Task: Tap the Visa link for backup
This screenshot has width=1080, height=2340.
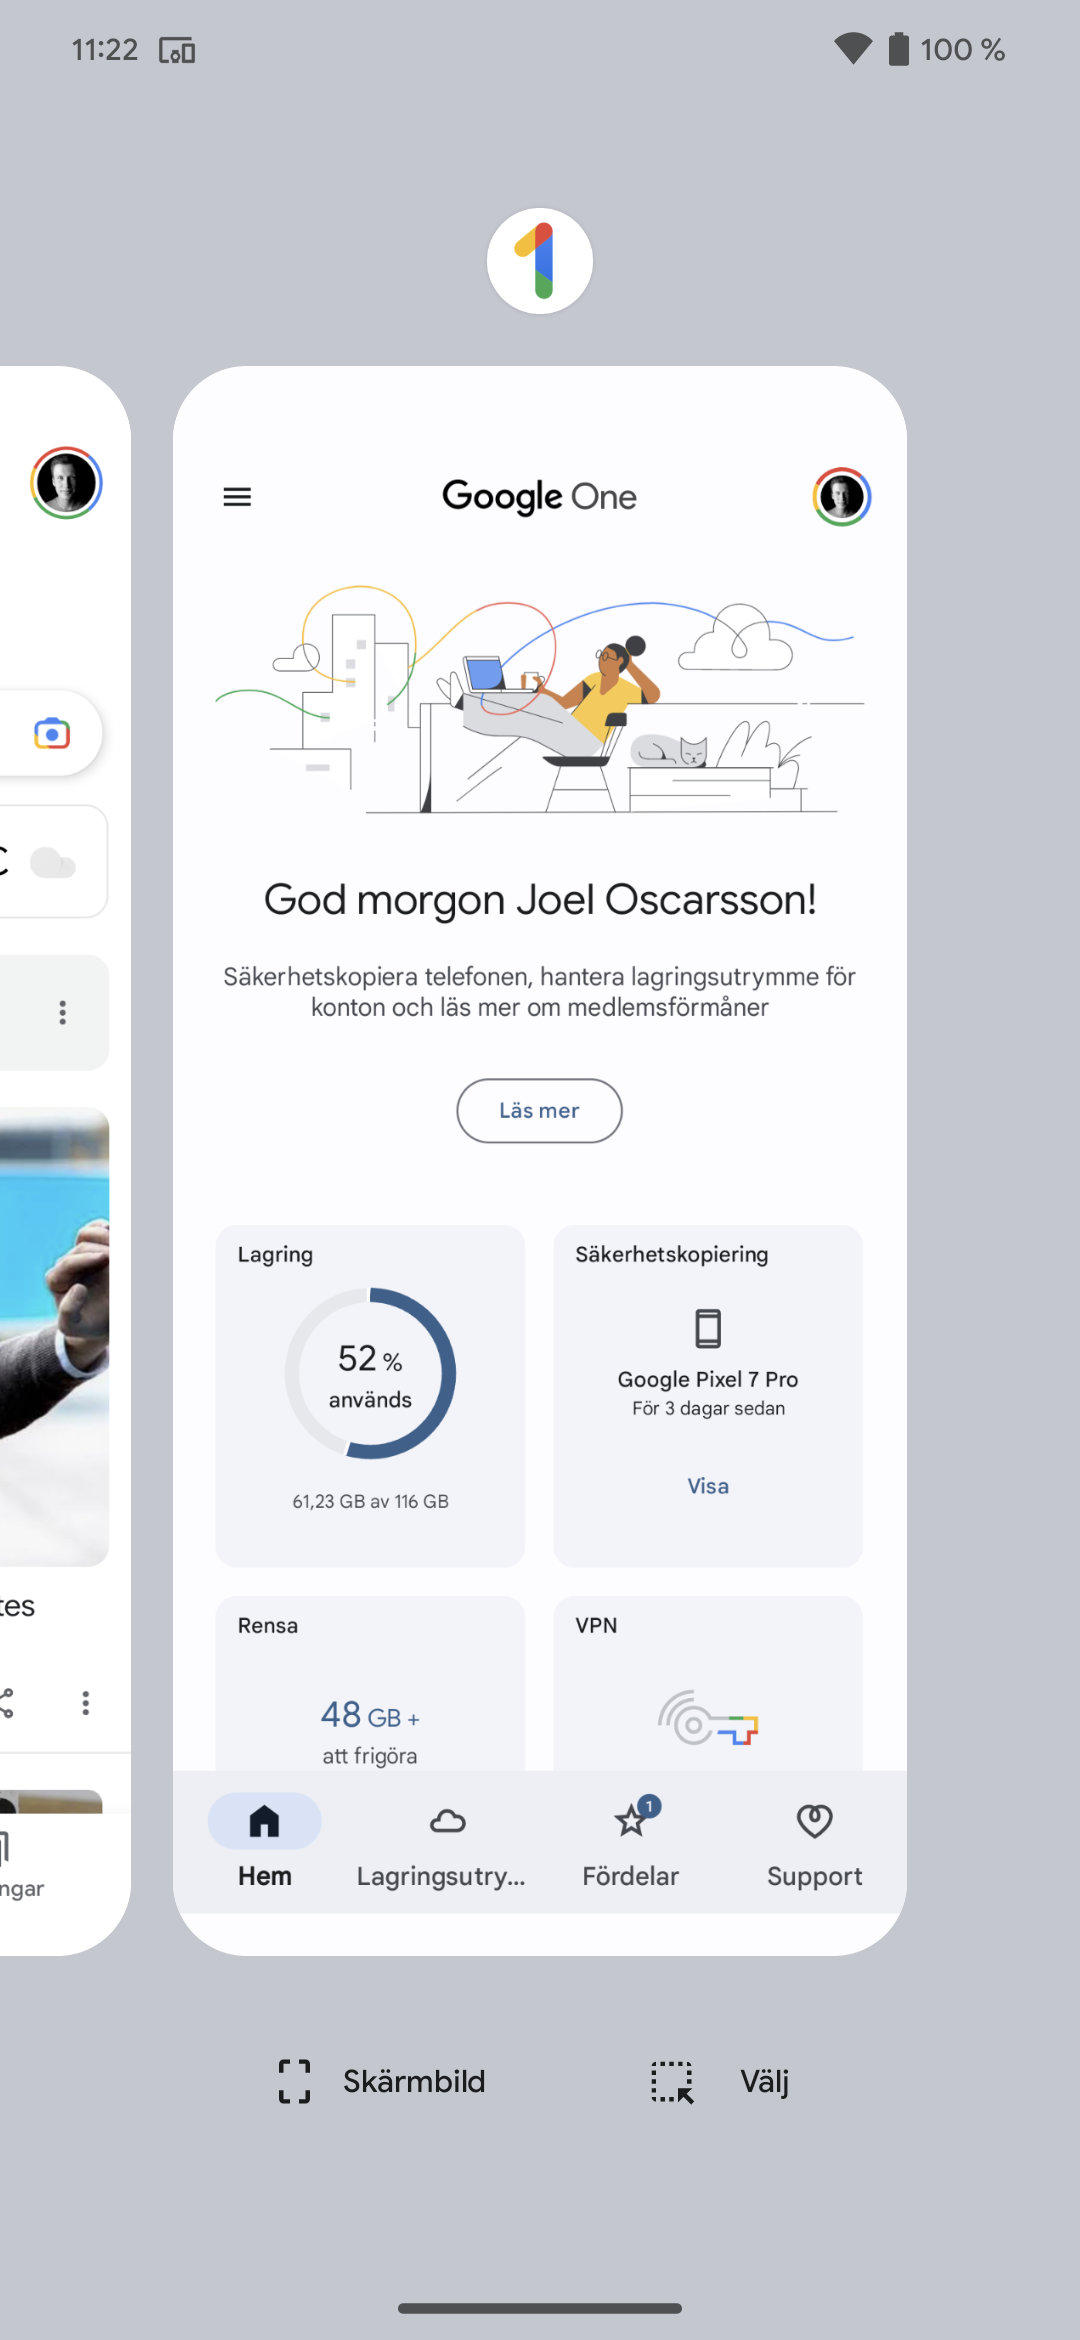Action: (x=708, y=1486)
